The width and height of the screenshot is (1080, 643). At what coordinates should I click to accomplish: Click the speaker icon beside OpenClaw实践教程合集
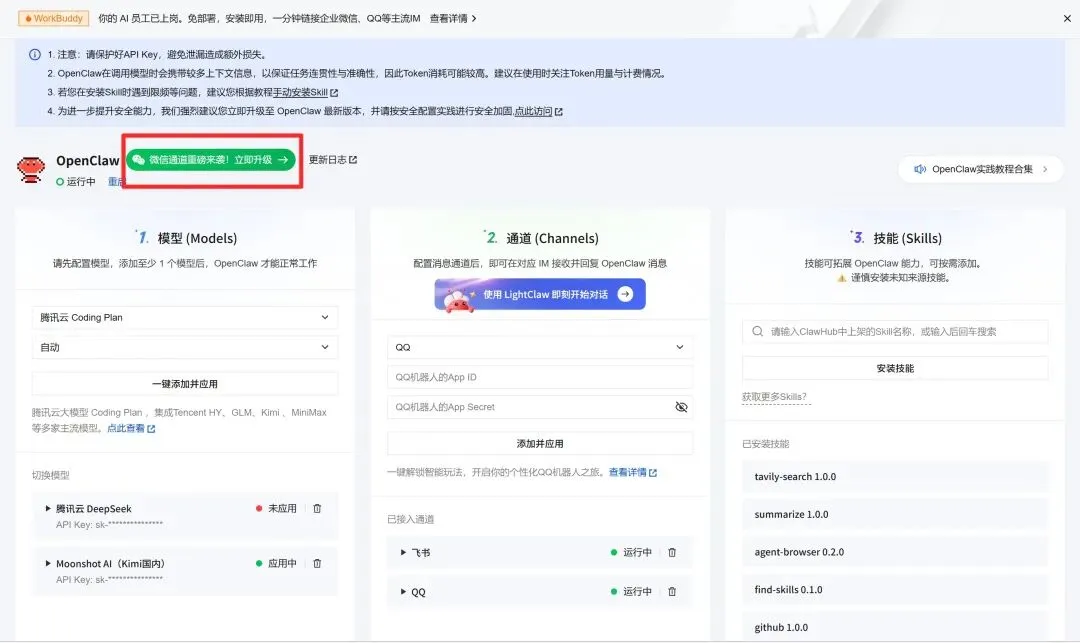pyautogui.click(x=920, y=169)
